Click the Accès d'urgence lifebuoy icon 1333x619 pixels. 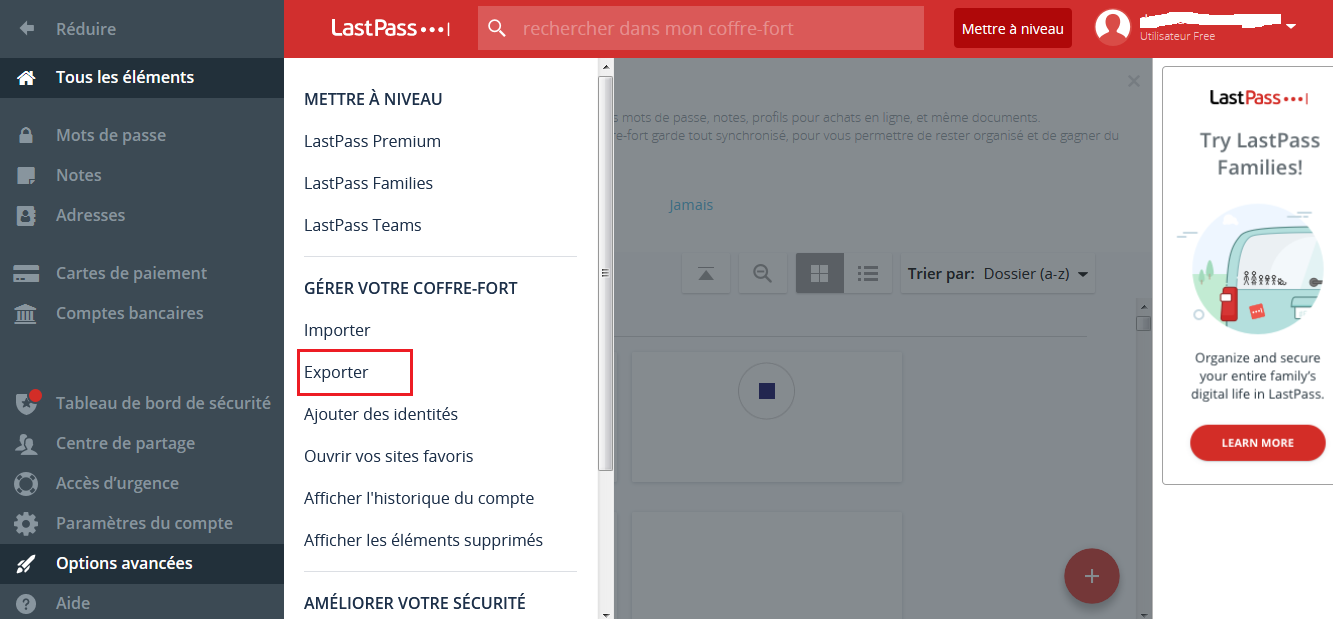[x=26, y=483]
